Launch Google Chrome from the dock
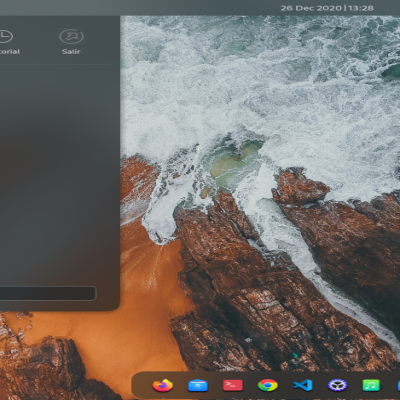The width and height of the screenshot is (400, 400). 268,385
